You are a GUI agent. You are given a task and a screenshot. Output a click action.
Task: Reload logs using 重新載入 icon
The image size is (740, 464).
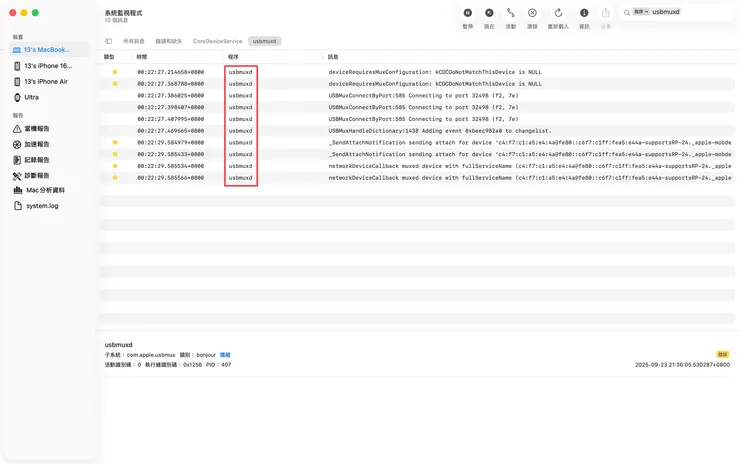click(x=558, y=13)
